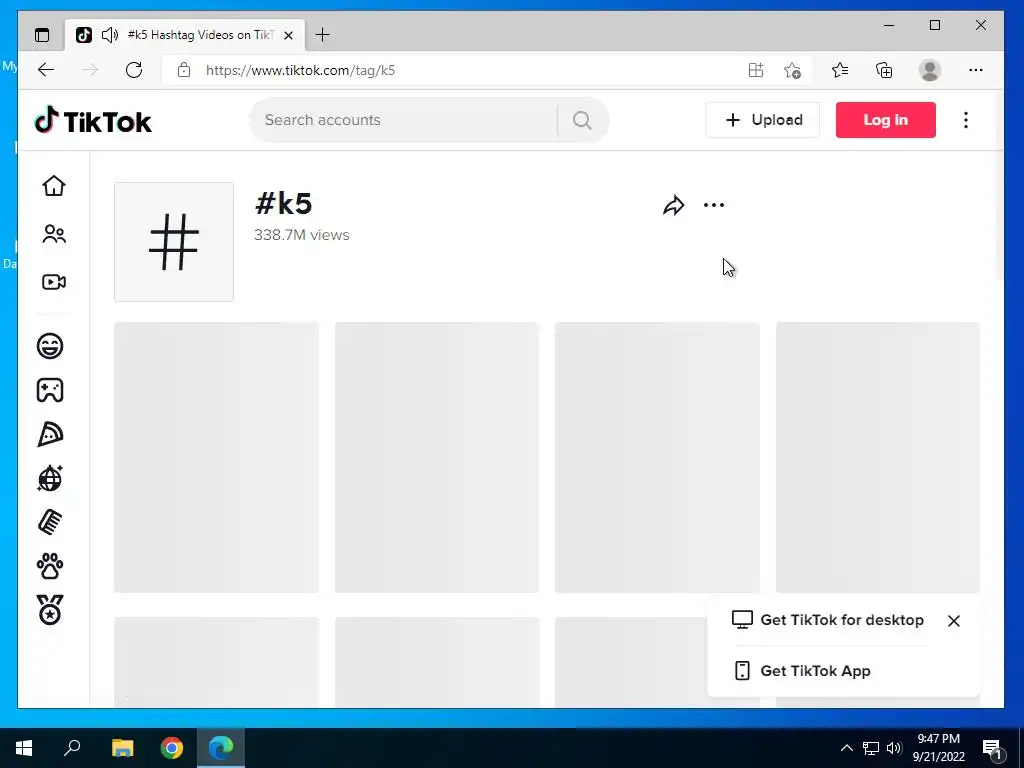Add this page to favorites star
The image size is (1024, 768).
792,70
